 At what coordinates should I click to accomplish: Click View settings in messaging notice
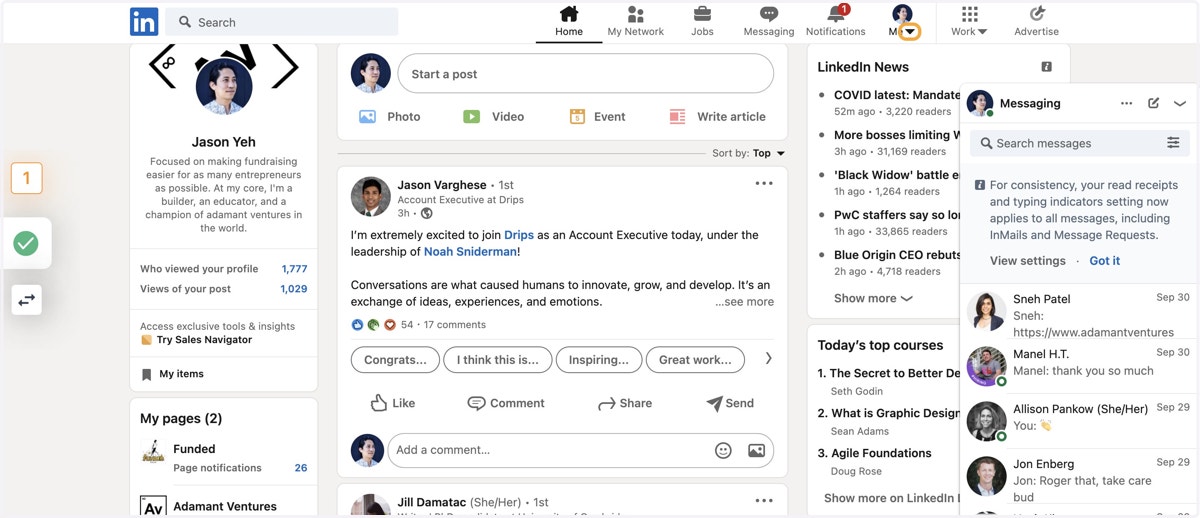(x=1028, y=261)
